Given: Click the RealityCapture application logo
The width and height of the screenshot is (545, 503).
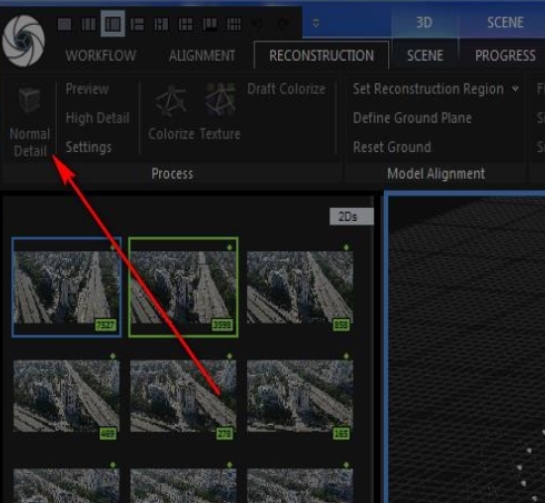Looking at the screenshot, I should tap(24, 41).
